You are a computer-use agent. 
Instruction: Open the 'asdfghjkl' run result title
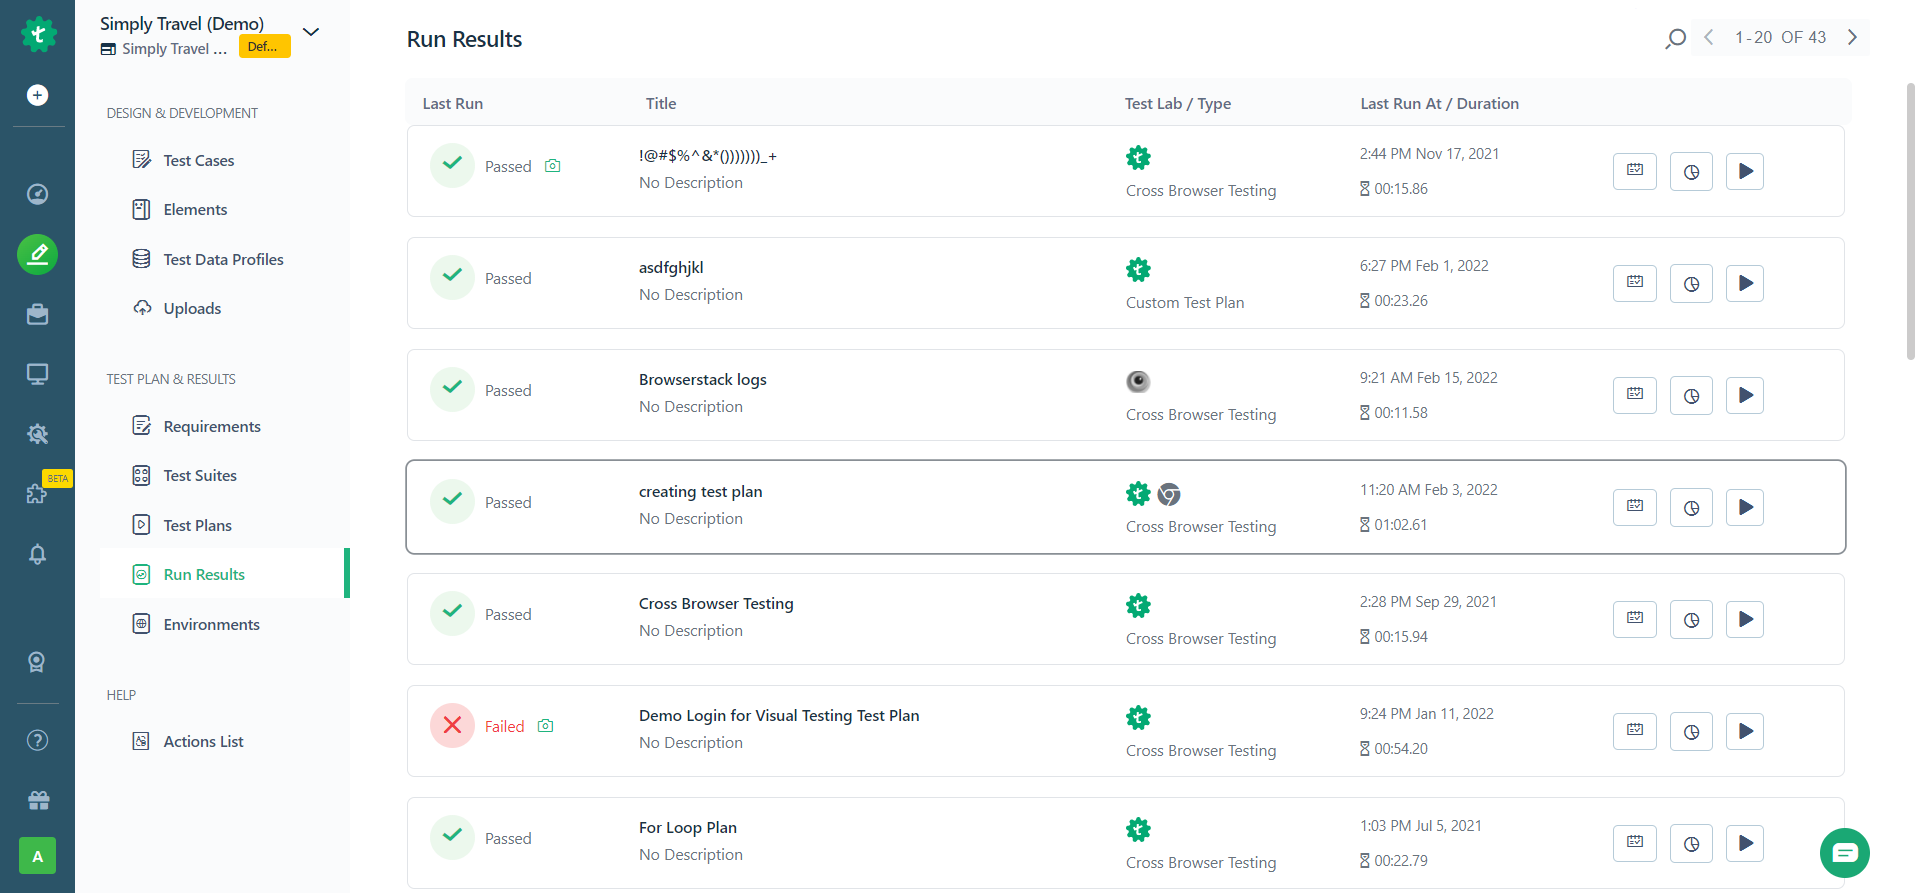[671, 267]
